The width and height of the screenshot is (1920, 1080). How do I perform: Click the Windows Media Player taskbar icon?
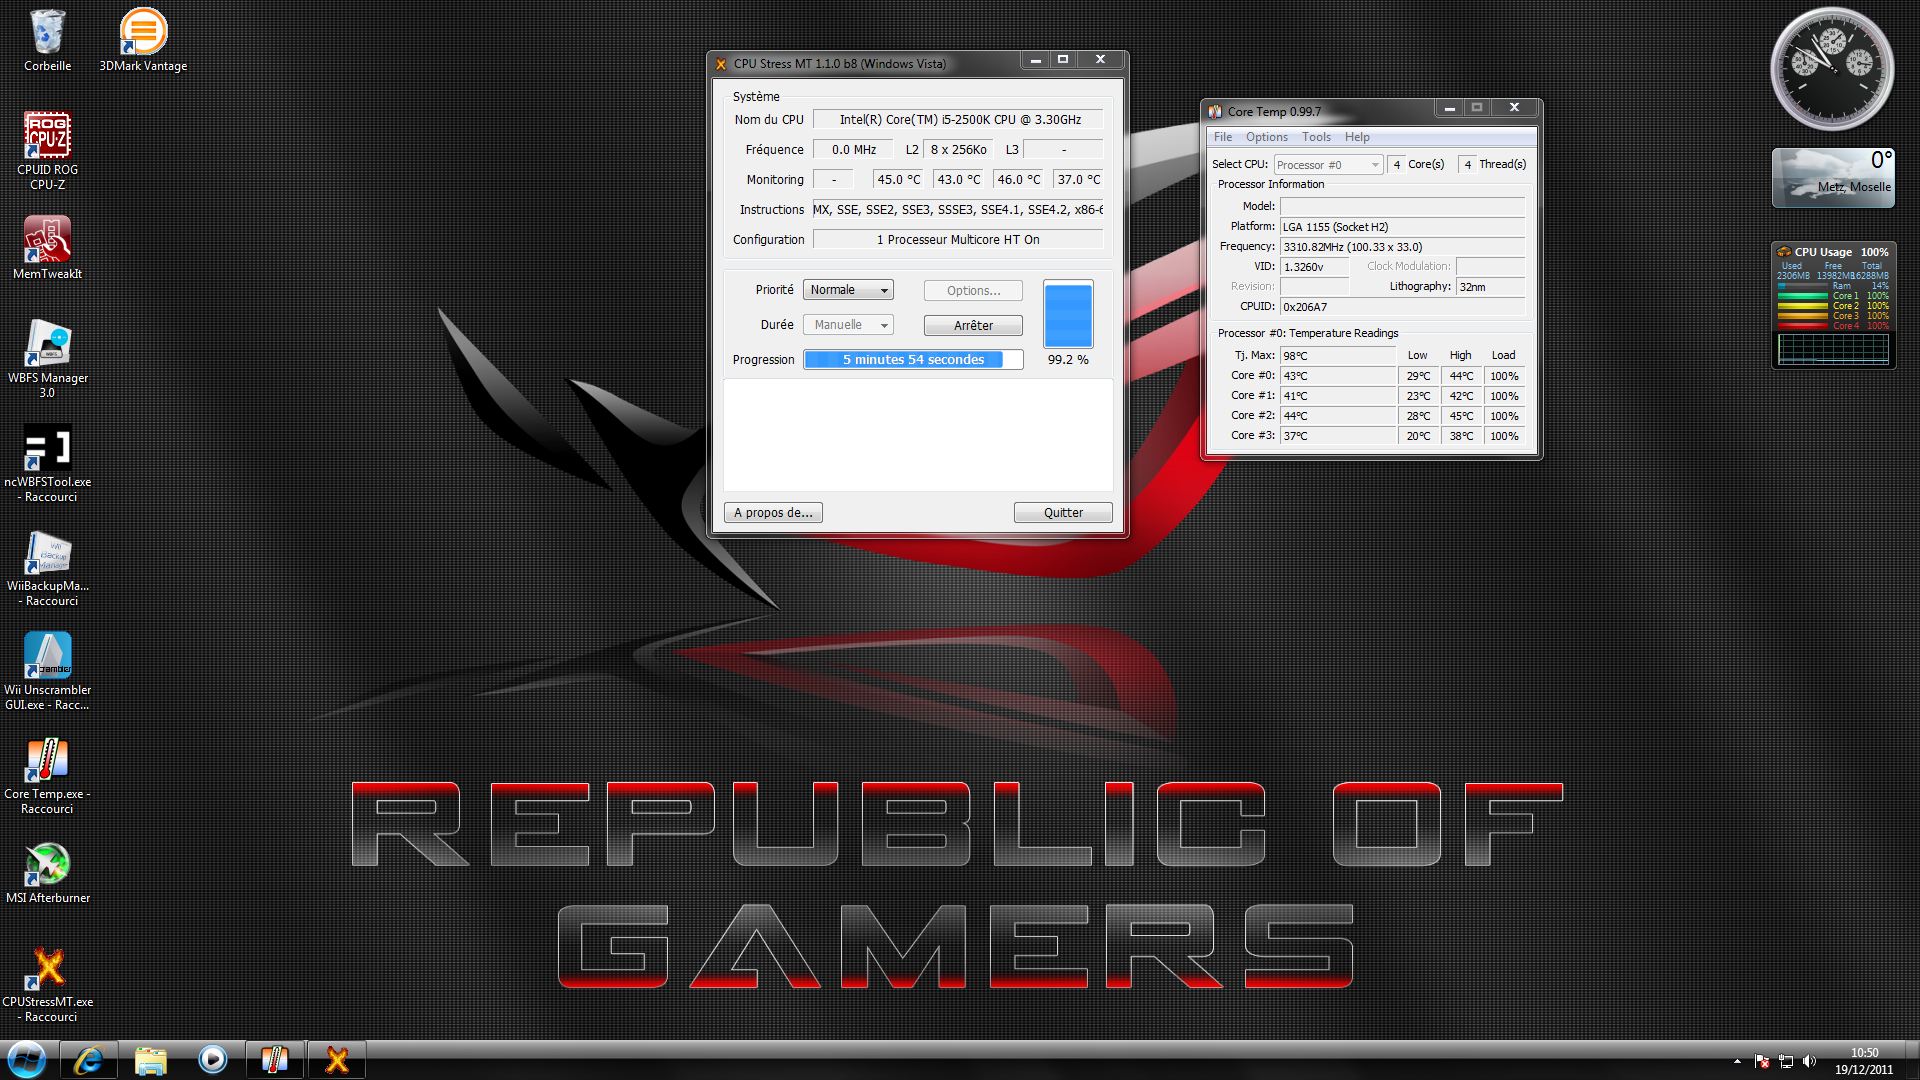[x=212, y=1060]
